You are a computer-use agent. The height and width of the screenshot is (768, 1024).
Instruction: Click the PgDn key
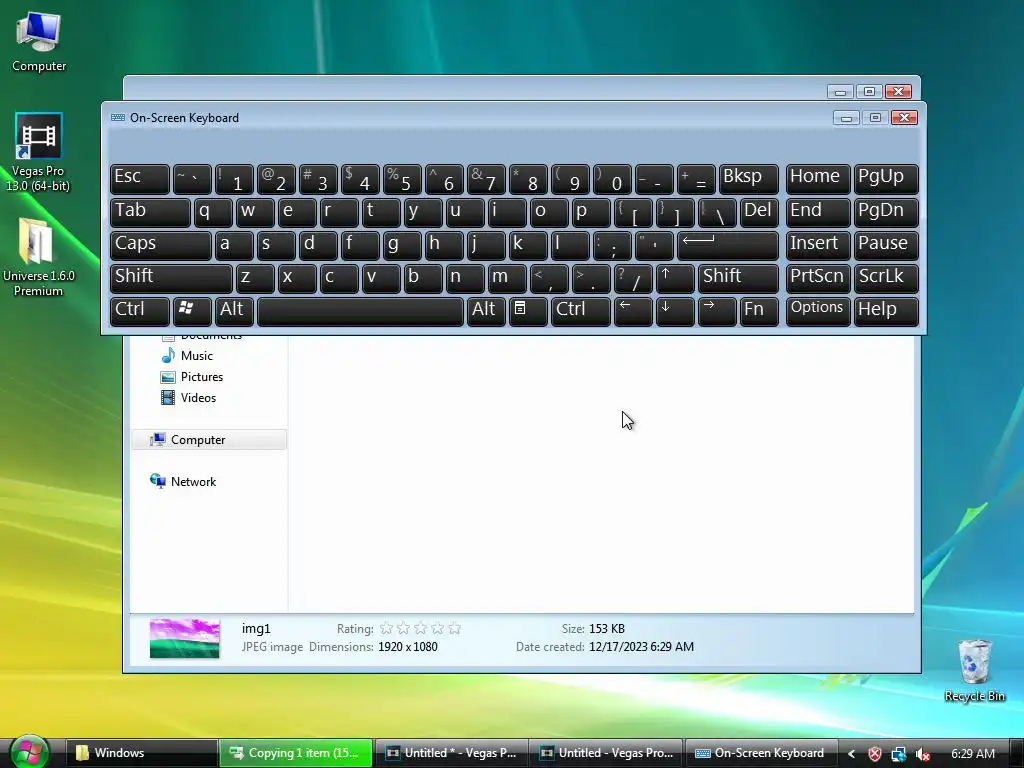pos(886,212)
